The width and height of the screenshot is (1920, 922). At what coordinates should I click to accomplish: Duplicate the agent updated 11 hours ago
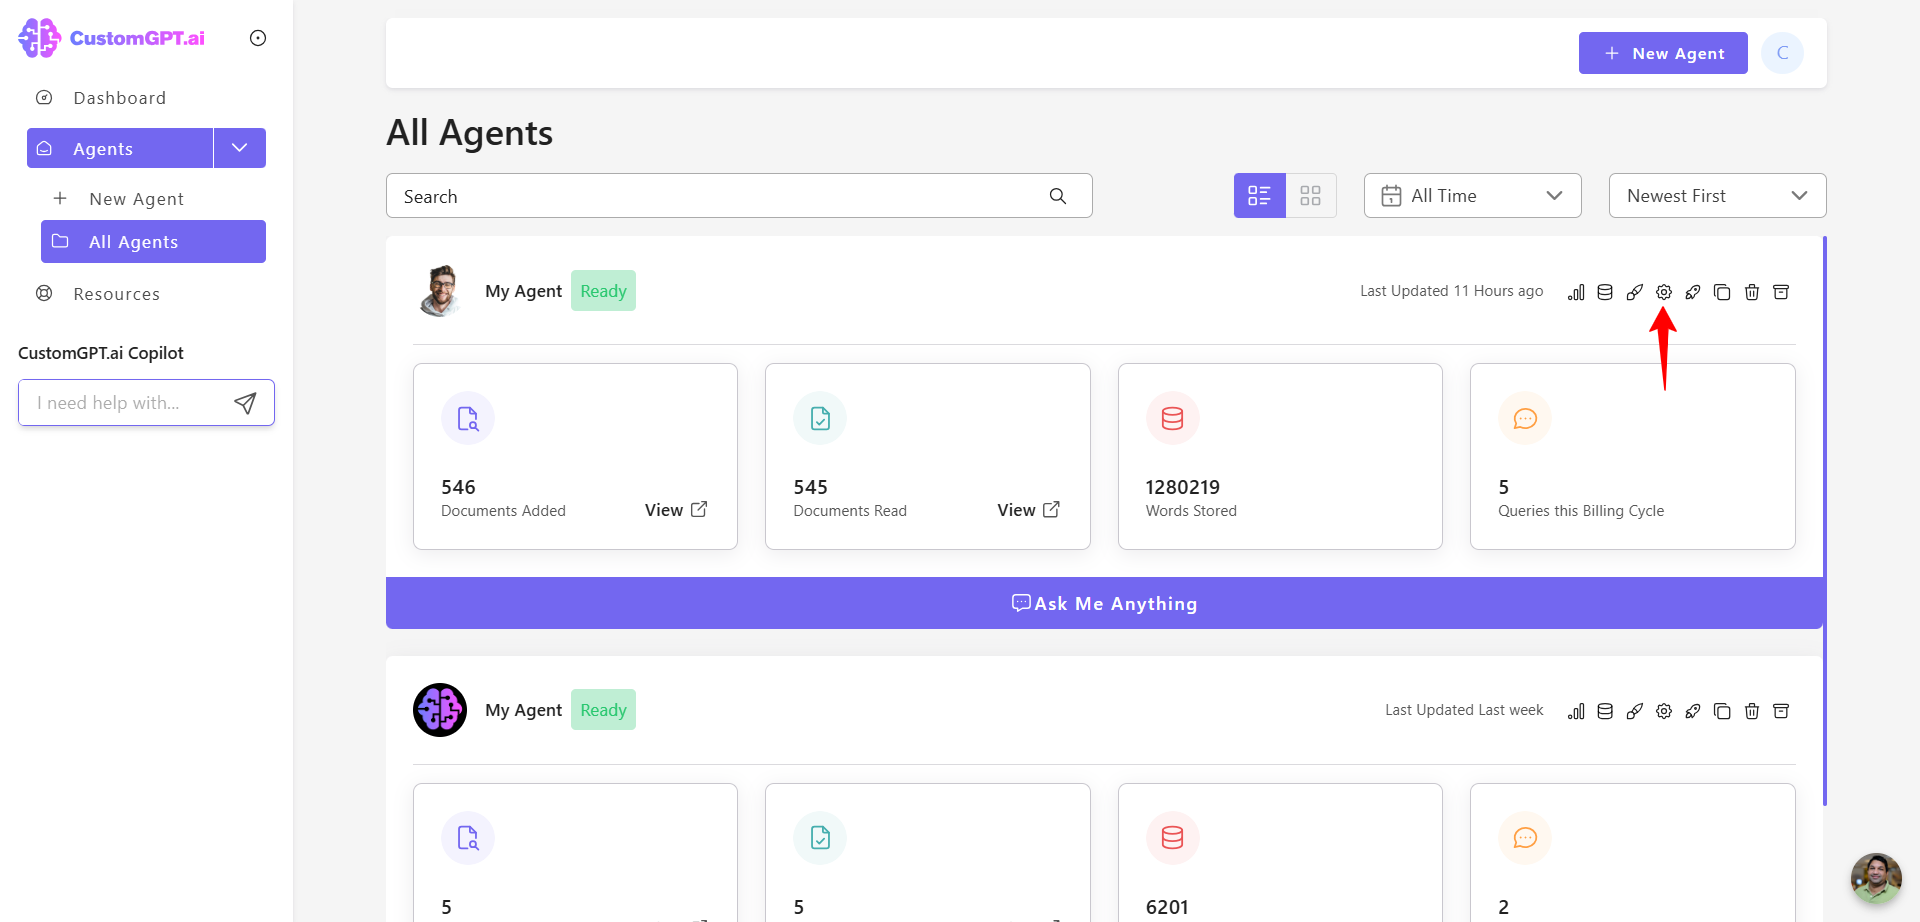(x=1722, y=292)
